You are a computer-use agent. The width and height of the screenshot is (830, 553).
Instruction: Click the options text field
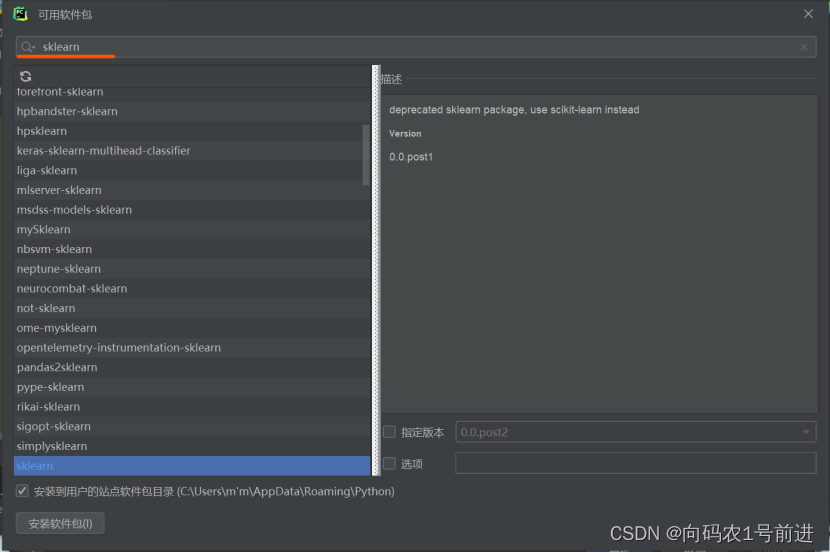pyautogui.click(x=635, y=463)
